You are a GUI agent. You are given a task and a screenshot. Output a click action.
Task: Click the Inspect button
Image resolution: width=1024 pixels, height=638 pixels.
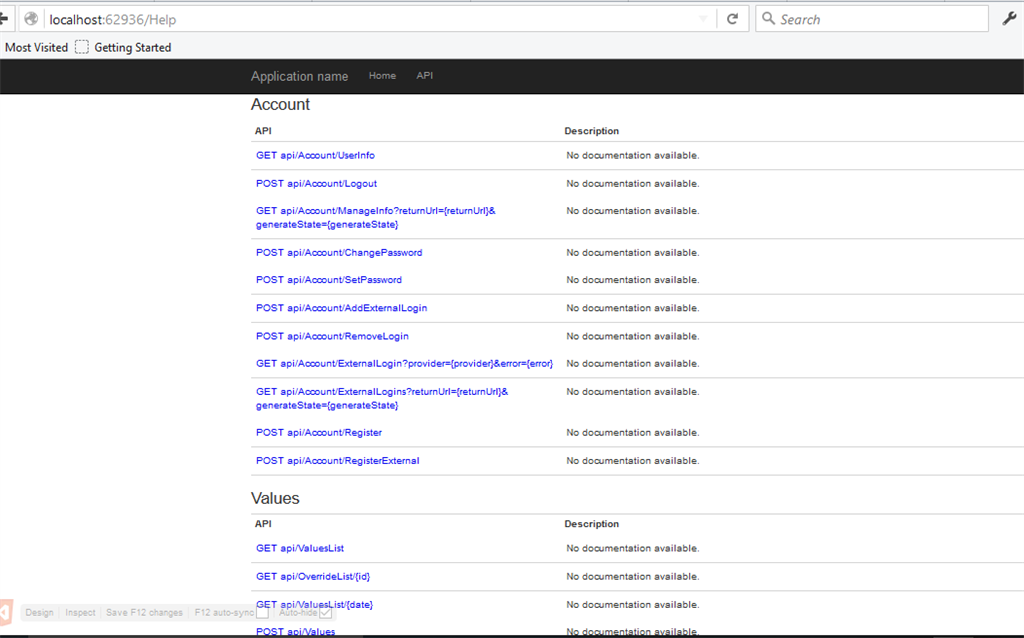(81, 612)
